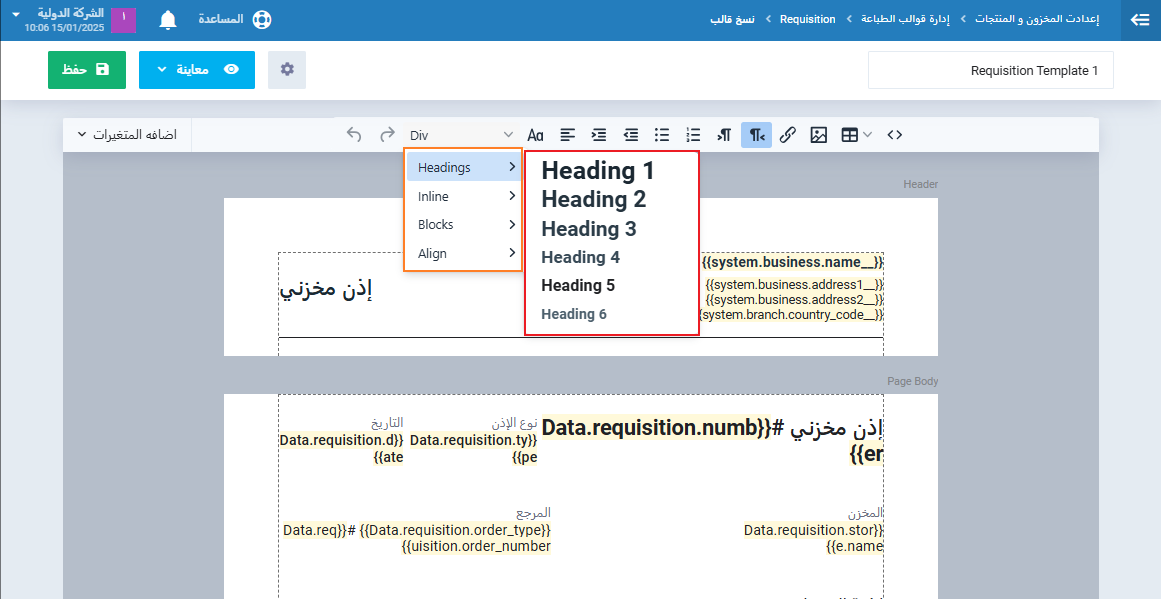
Task: Open the Blocks submenu
Action: coord(463,225)
